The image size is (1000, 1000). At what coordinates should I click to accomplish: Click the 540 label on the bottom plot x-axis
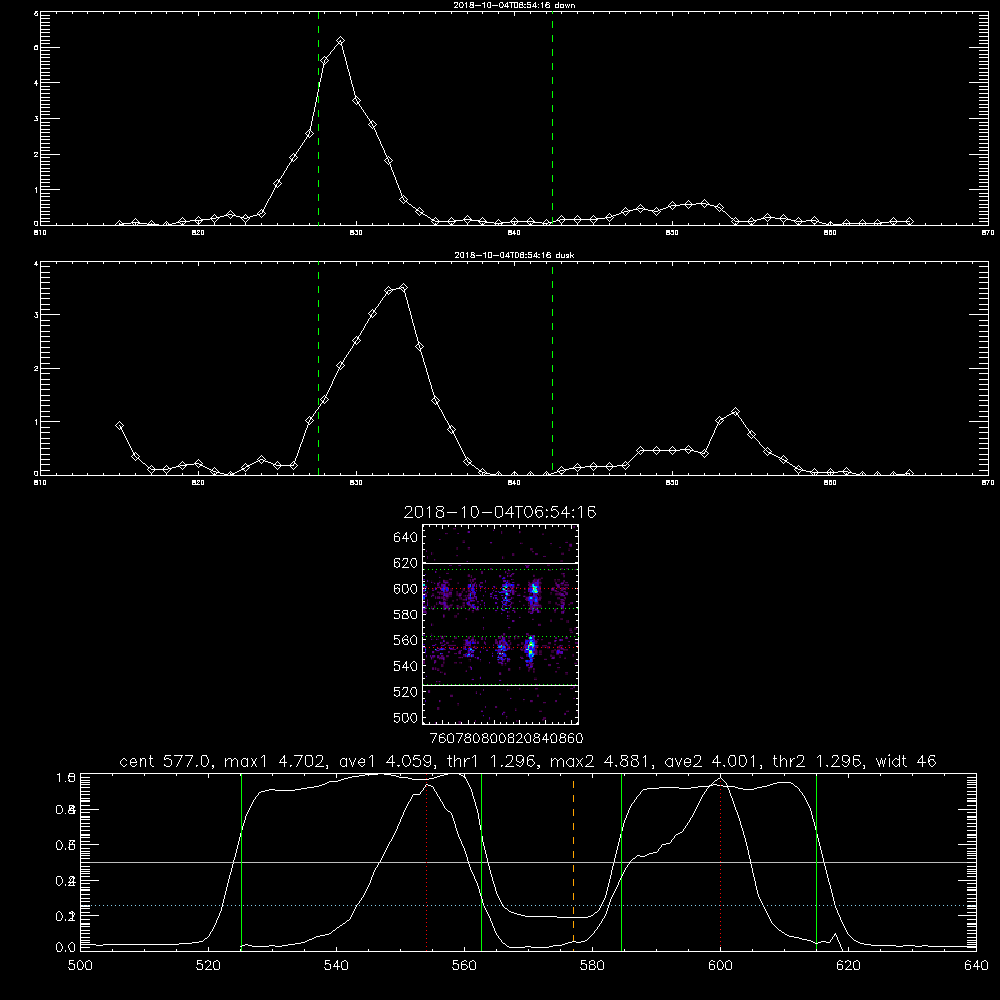(336, 966)
